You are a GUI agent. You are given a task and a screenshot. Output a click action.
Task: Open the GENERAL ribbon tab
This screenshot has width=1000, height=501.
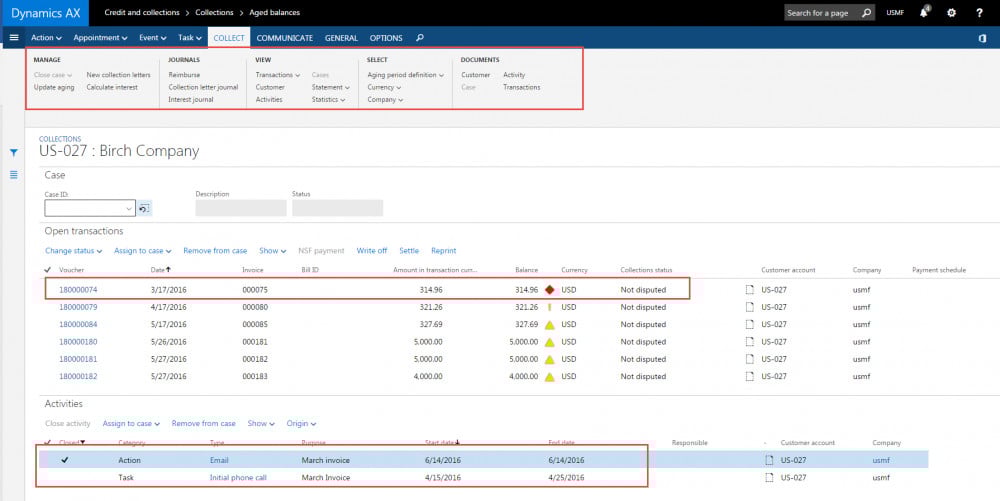341,38
